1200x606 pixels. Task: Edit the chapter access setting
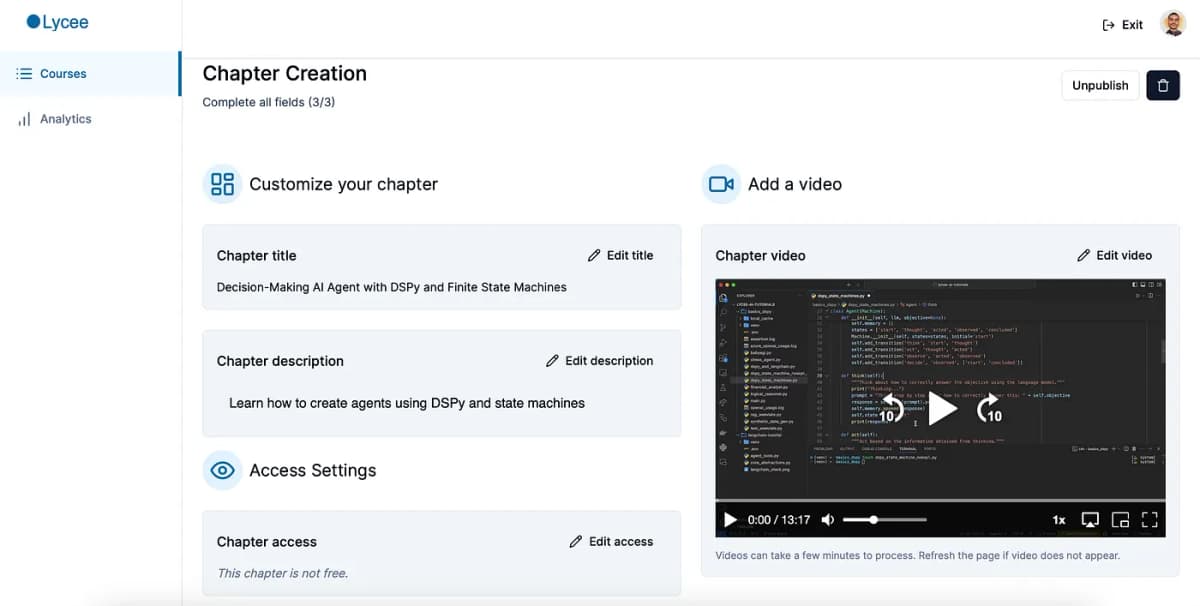tap(611, 541)
